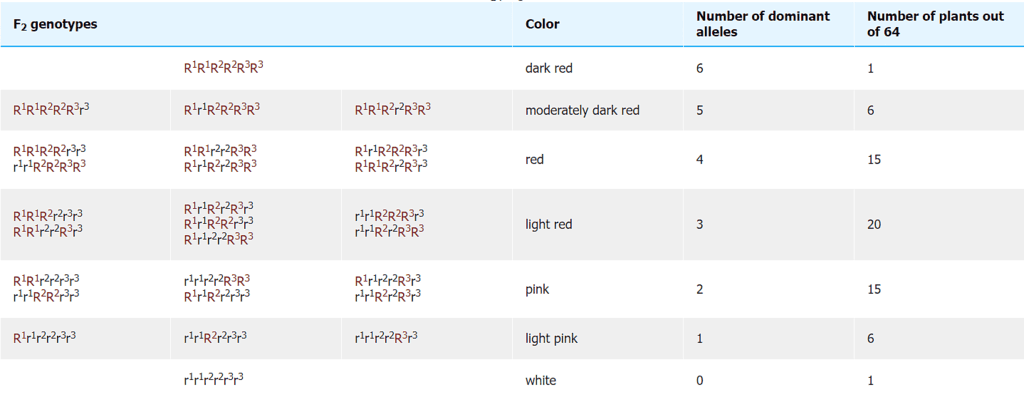Click the 'Color' column header
Image resolution: width=1024 pixels, height=402 pixels.
pyautogui.click(x=542, y=24)
